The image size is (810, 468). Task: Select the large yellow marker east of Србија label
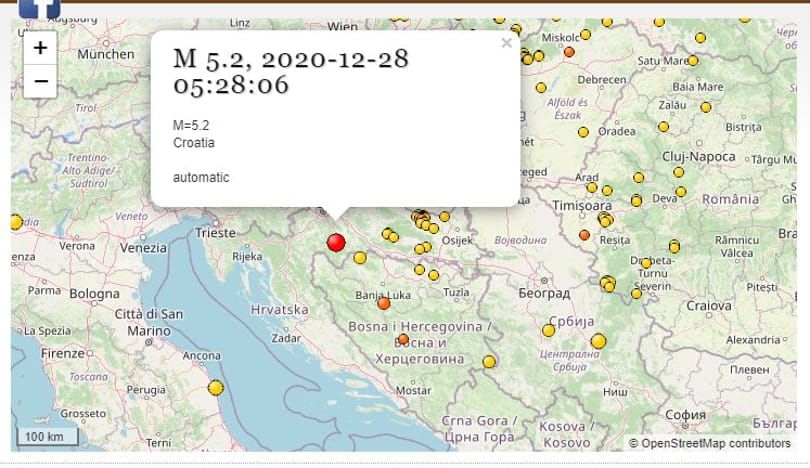point(598,341)
